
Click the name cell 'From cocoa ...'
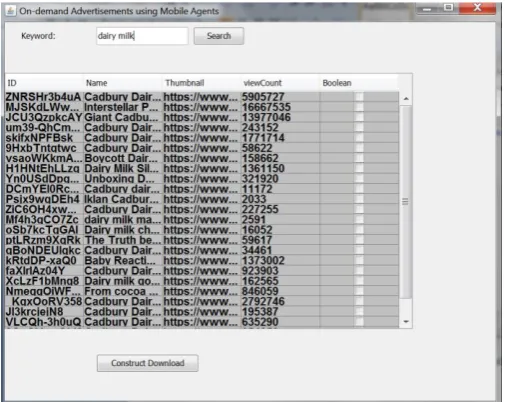122,291
